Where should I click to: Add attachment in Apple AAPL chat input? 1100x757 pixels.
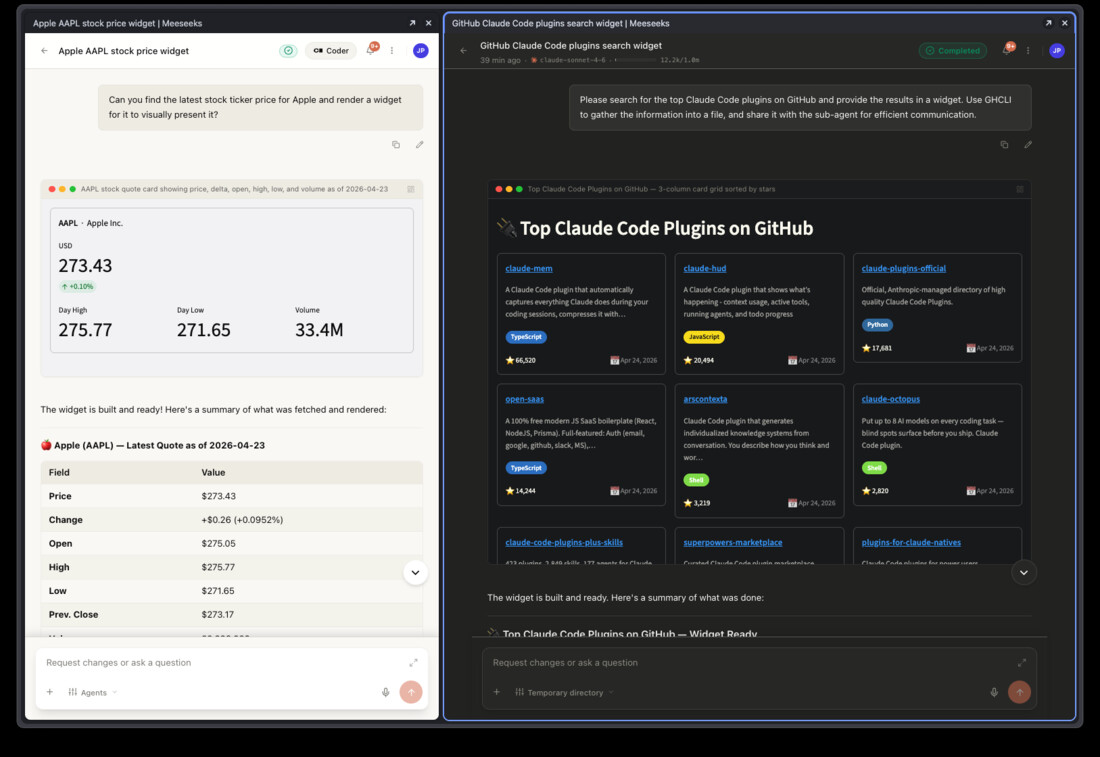(50, 692)
